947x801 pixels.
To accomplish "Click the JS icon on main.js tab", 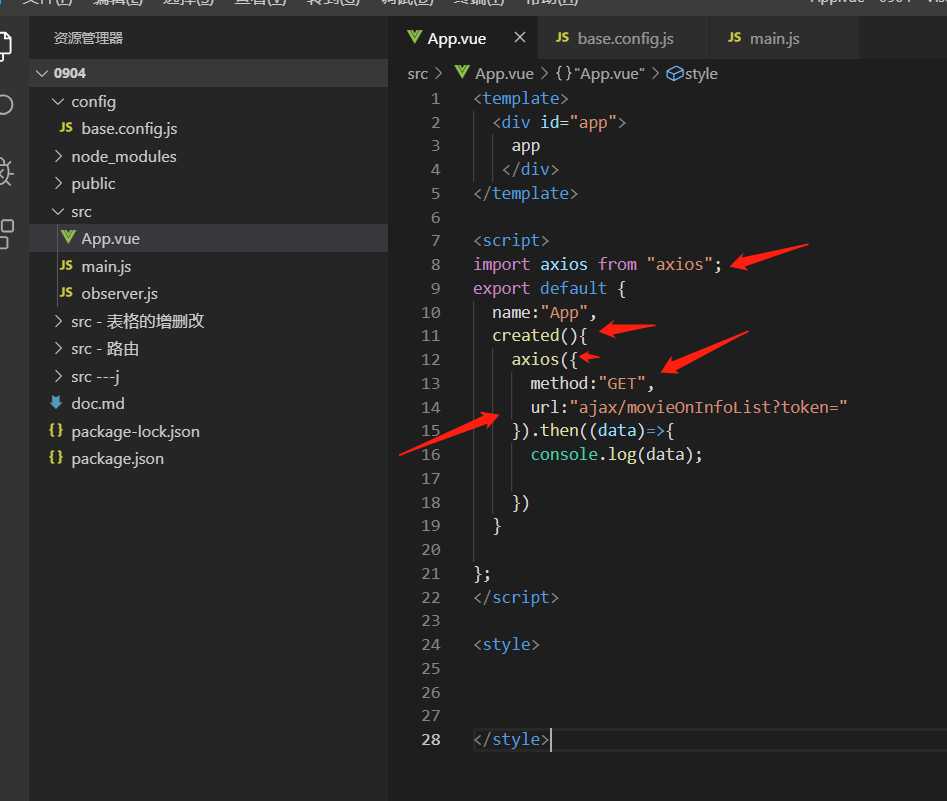I will pos(734,37).
